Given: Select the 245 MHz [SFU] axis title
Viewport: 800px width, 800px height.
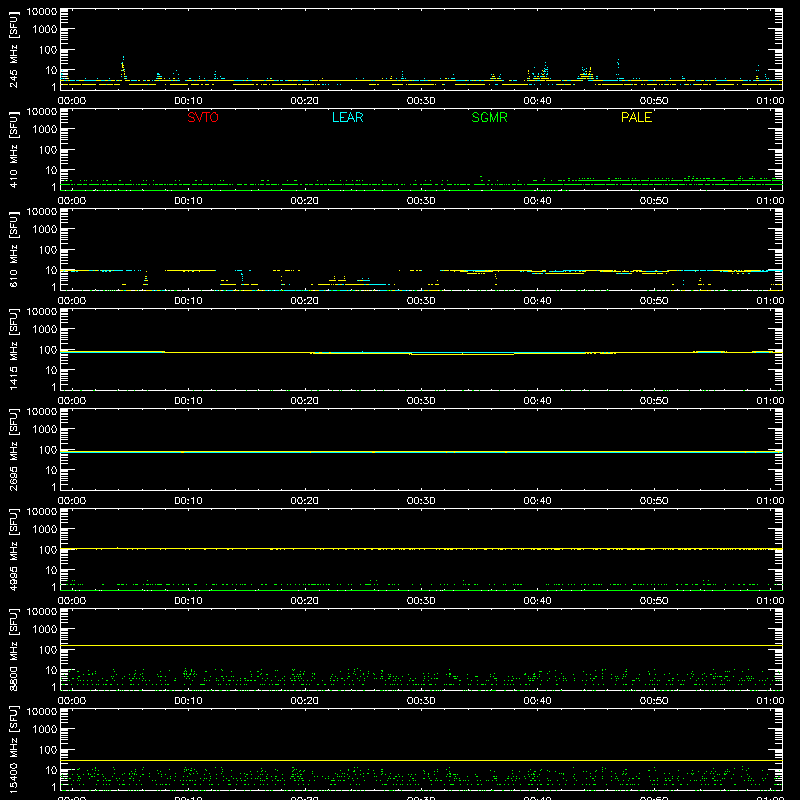Looking at the screenshot, I should coord(13,49).
